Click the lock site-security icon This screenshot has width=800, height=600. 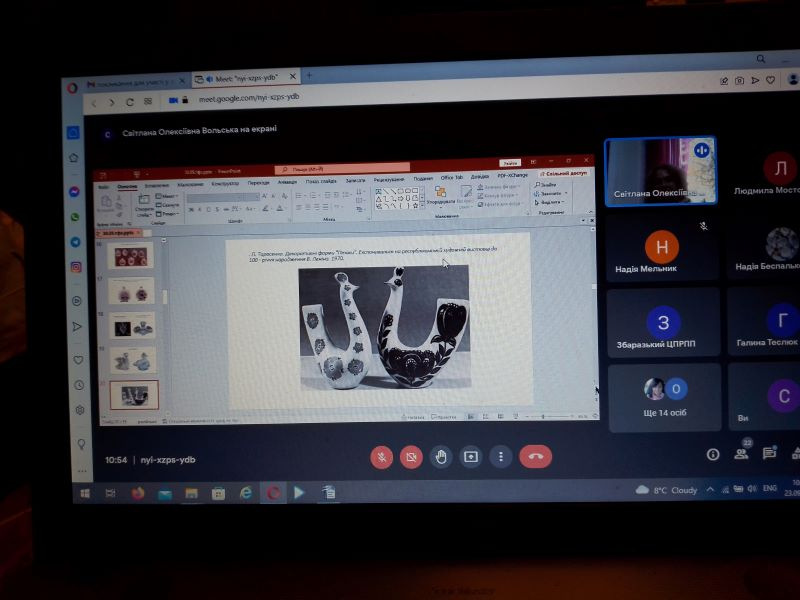(185, 100)
